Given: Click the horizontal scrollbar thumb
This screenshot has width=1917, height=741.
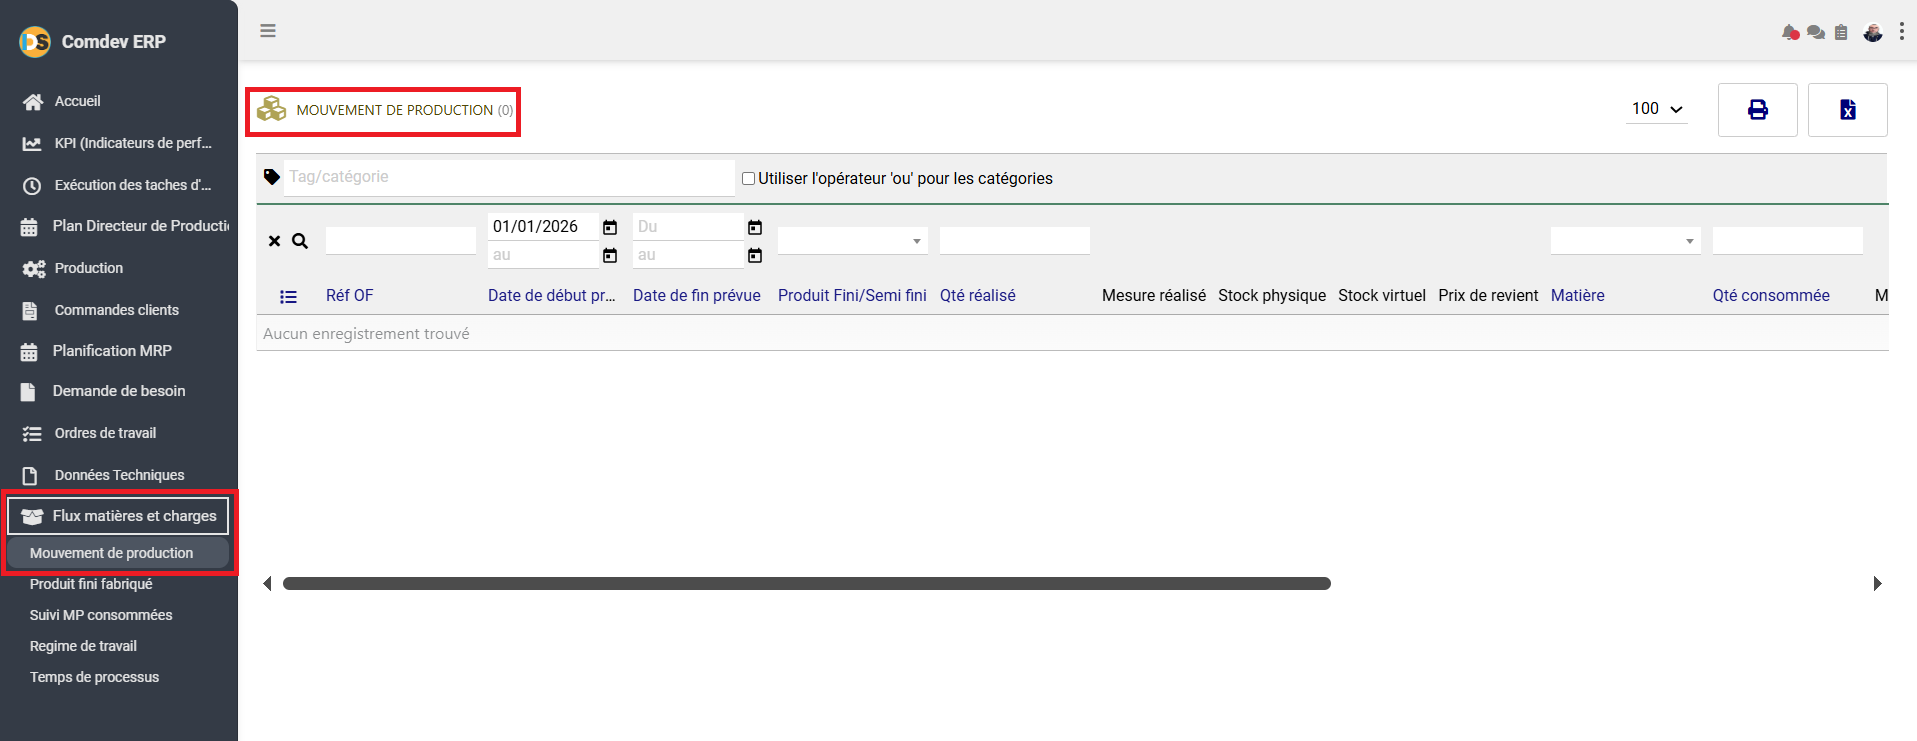Looking at the screenshot, I should coord(807,584).
